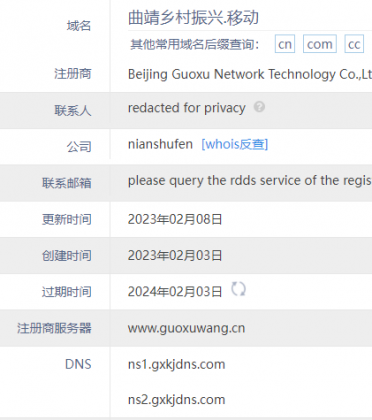
Task: Click the creation date 2023年02月03日
Action: pyautogui.click(x=175, y=256)
